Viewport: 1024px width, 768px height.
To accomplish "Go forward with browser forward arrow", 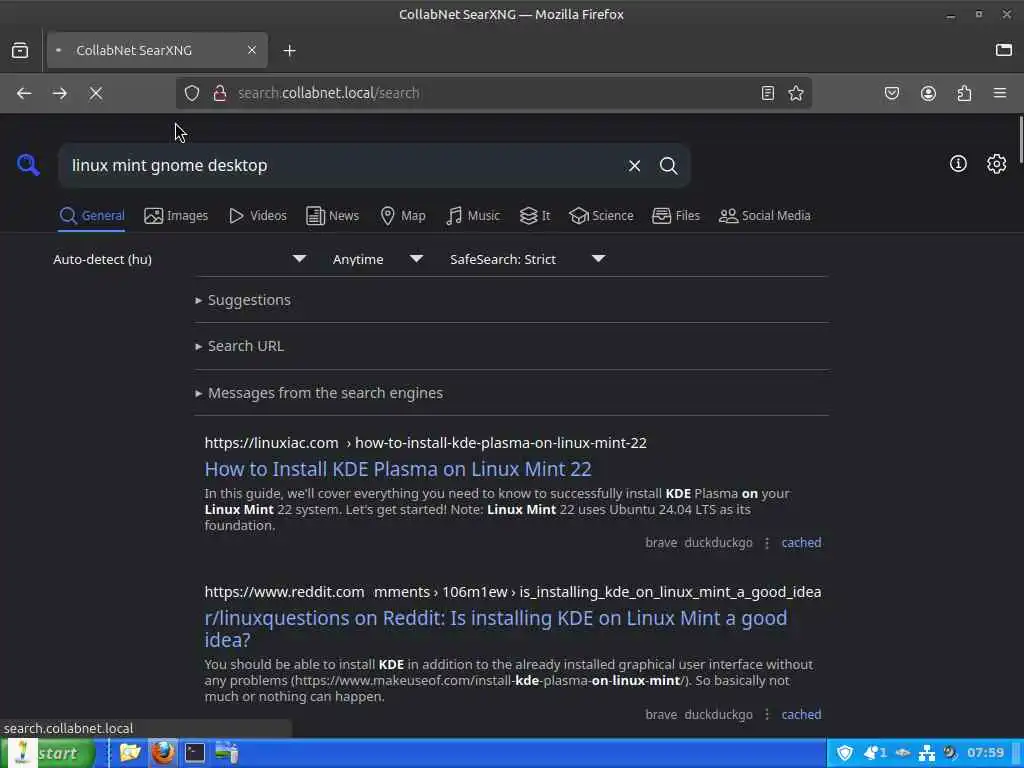I will [59, 93].
